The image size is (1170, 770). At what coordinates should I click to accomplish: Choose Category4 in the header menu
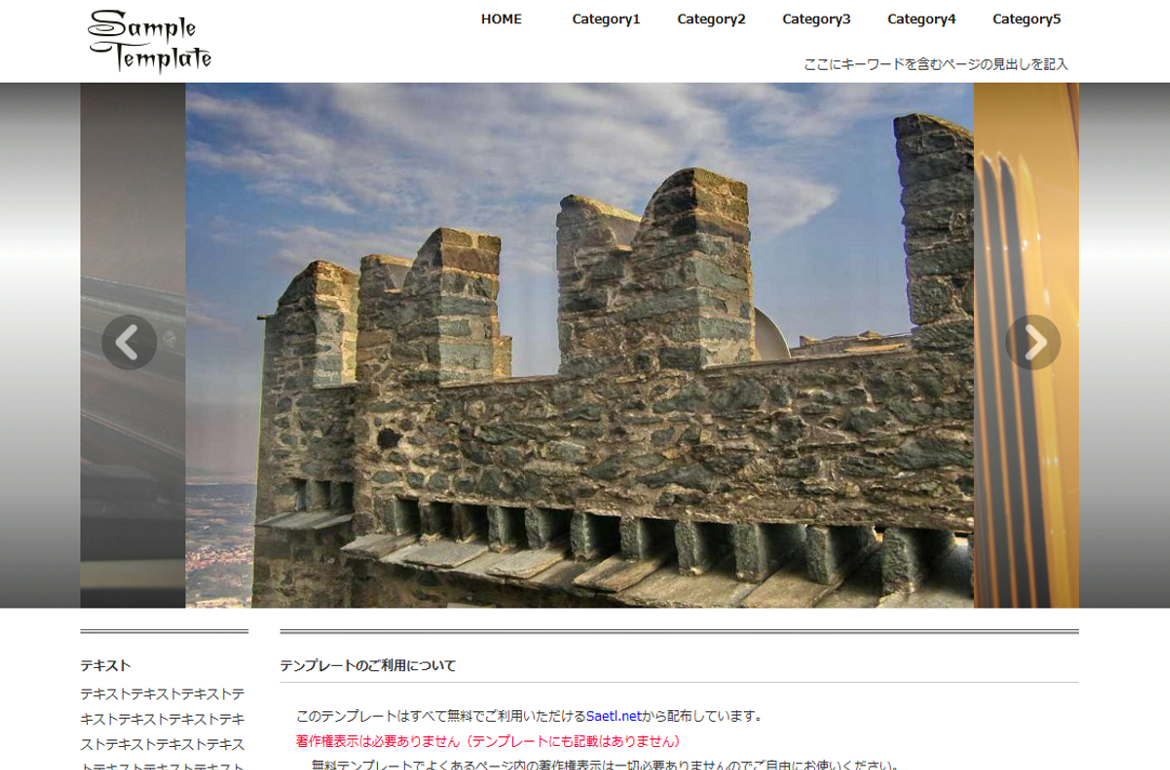(921, 19)
